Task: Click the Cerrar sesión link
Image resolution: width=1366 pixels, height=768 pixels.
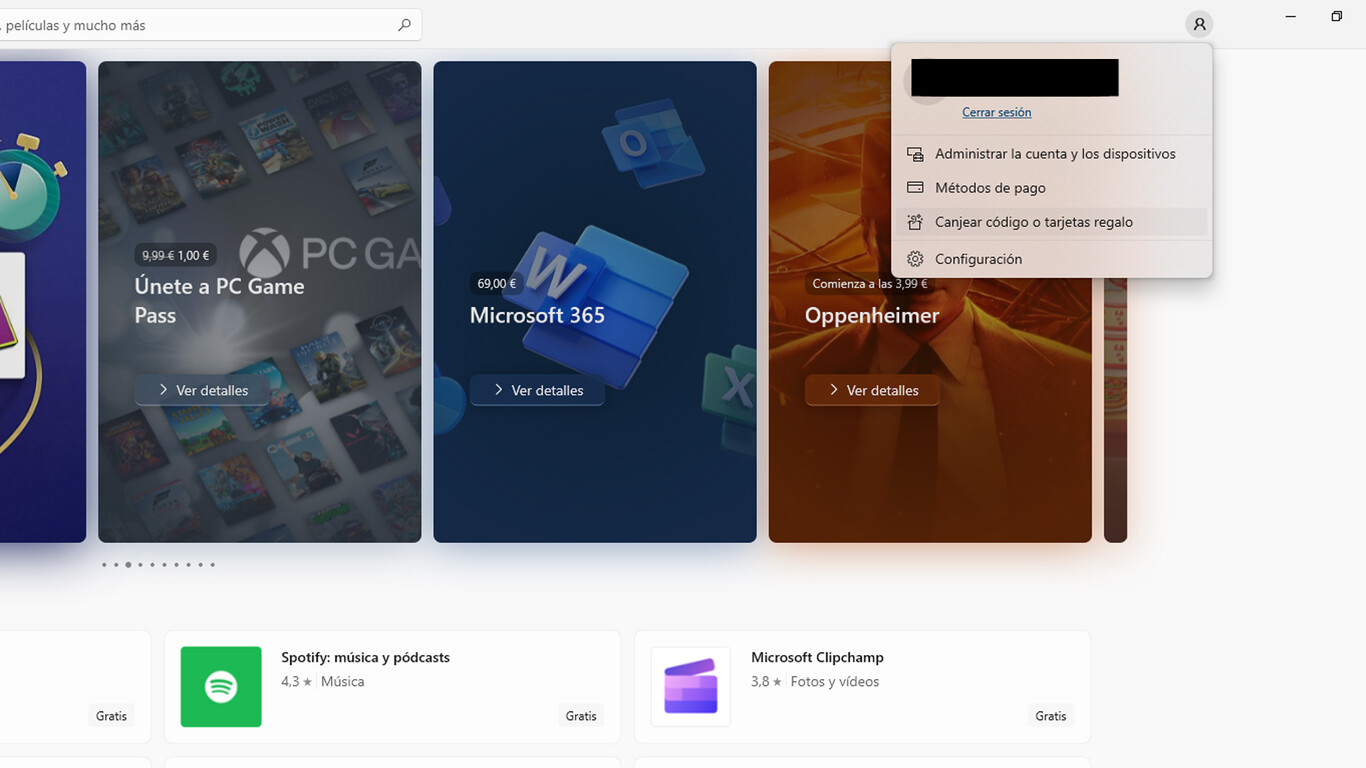Action: tap(996, 113)
